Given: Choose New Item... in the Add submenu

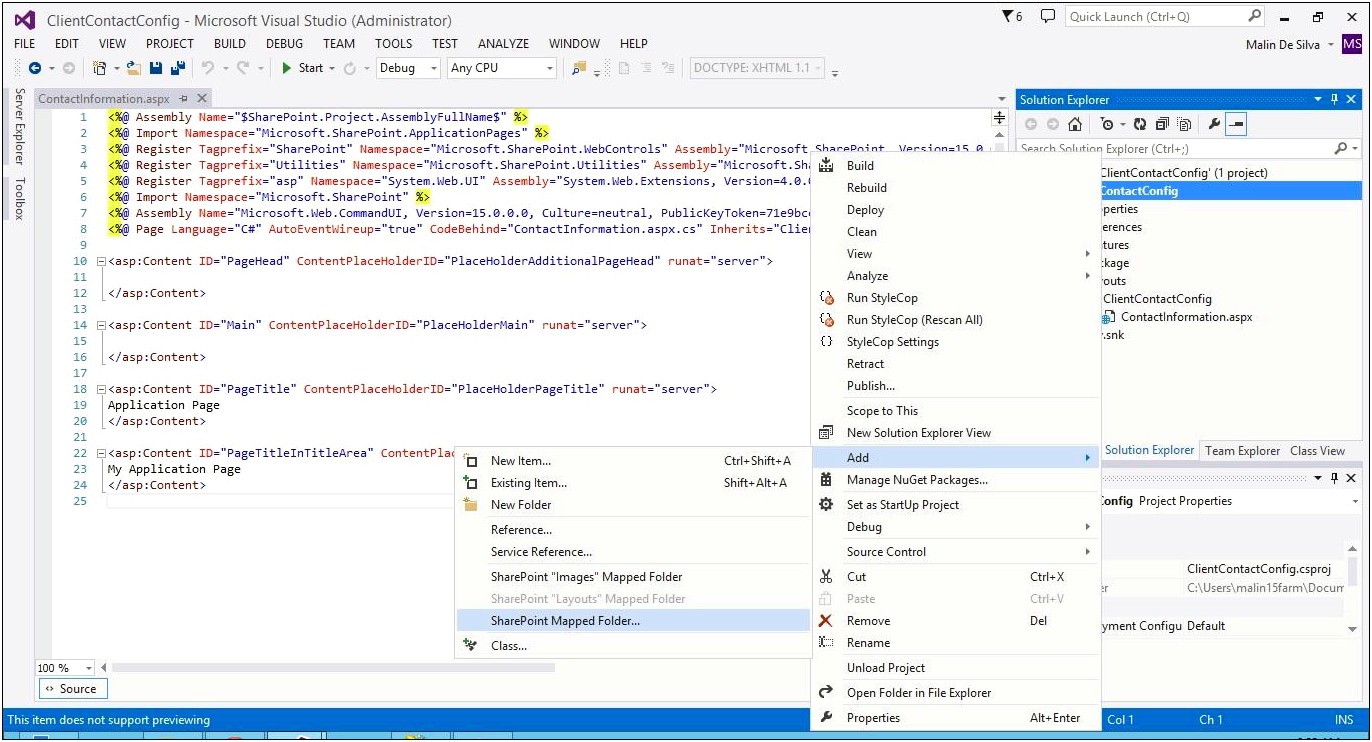Looking at the screenshot, I should point(633,461).
